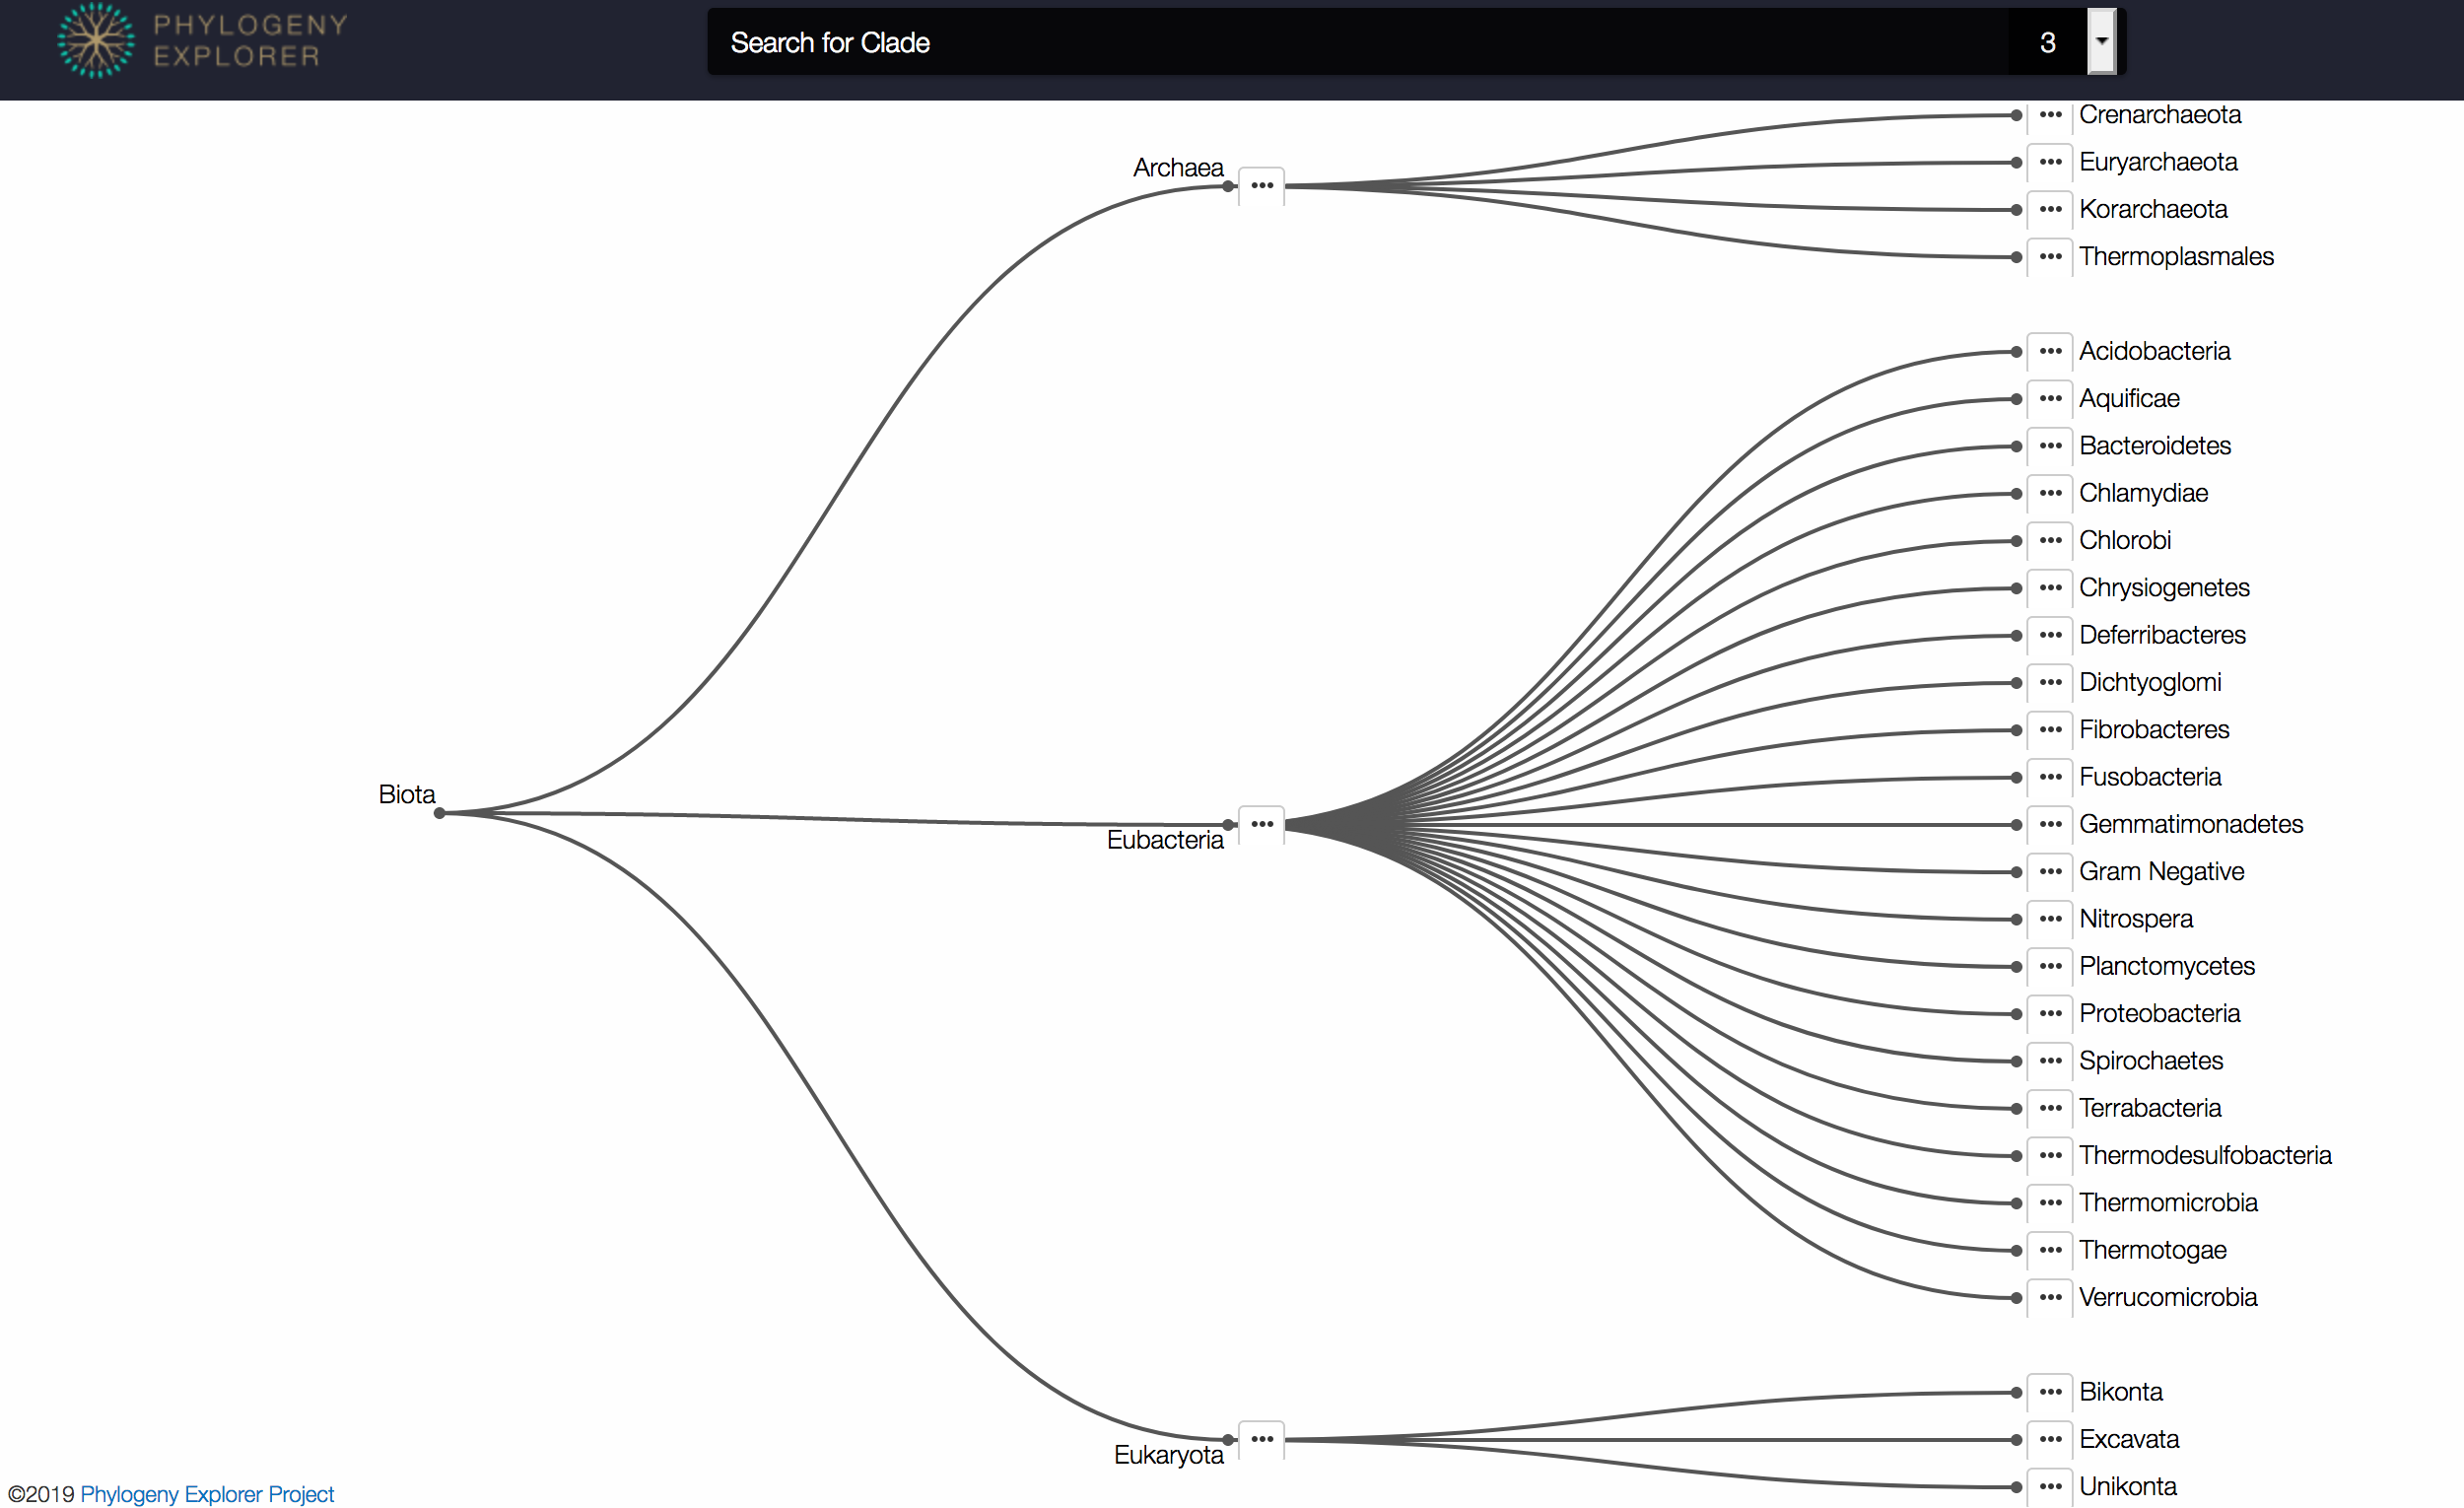
Task: Open the ellipsis menu for Bacteroidetes
Action: [x=2050, y=446]
